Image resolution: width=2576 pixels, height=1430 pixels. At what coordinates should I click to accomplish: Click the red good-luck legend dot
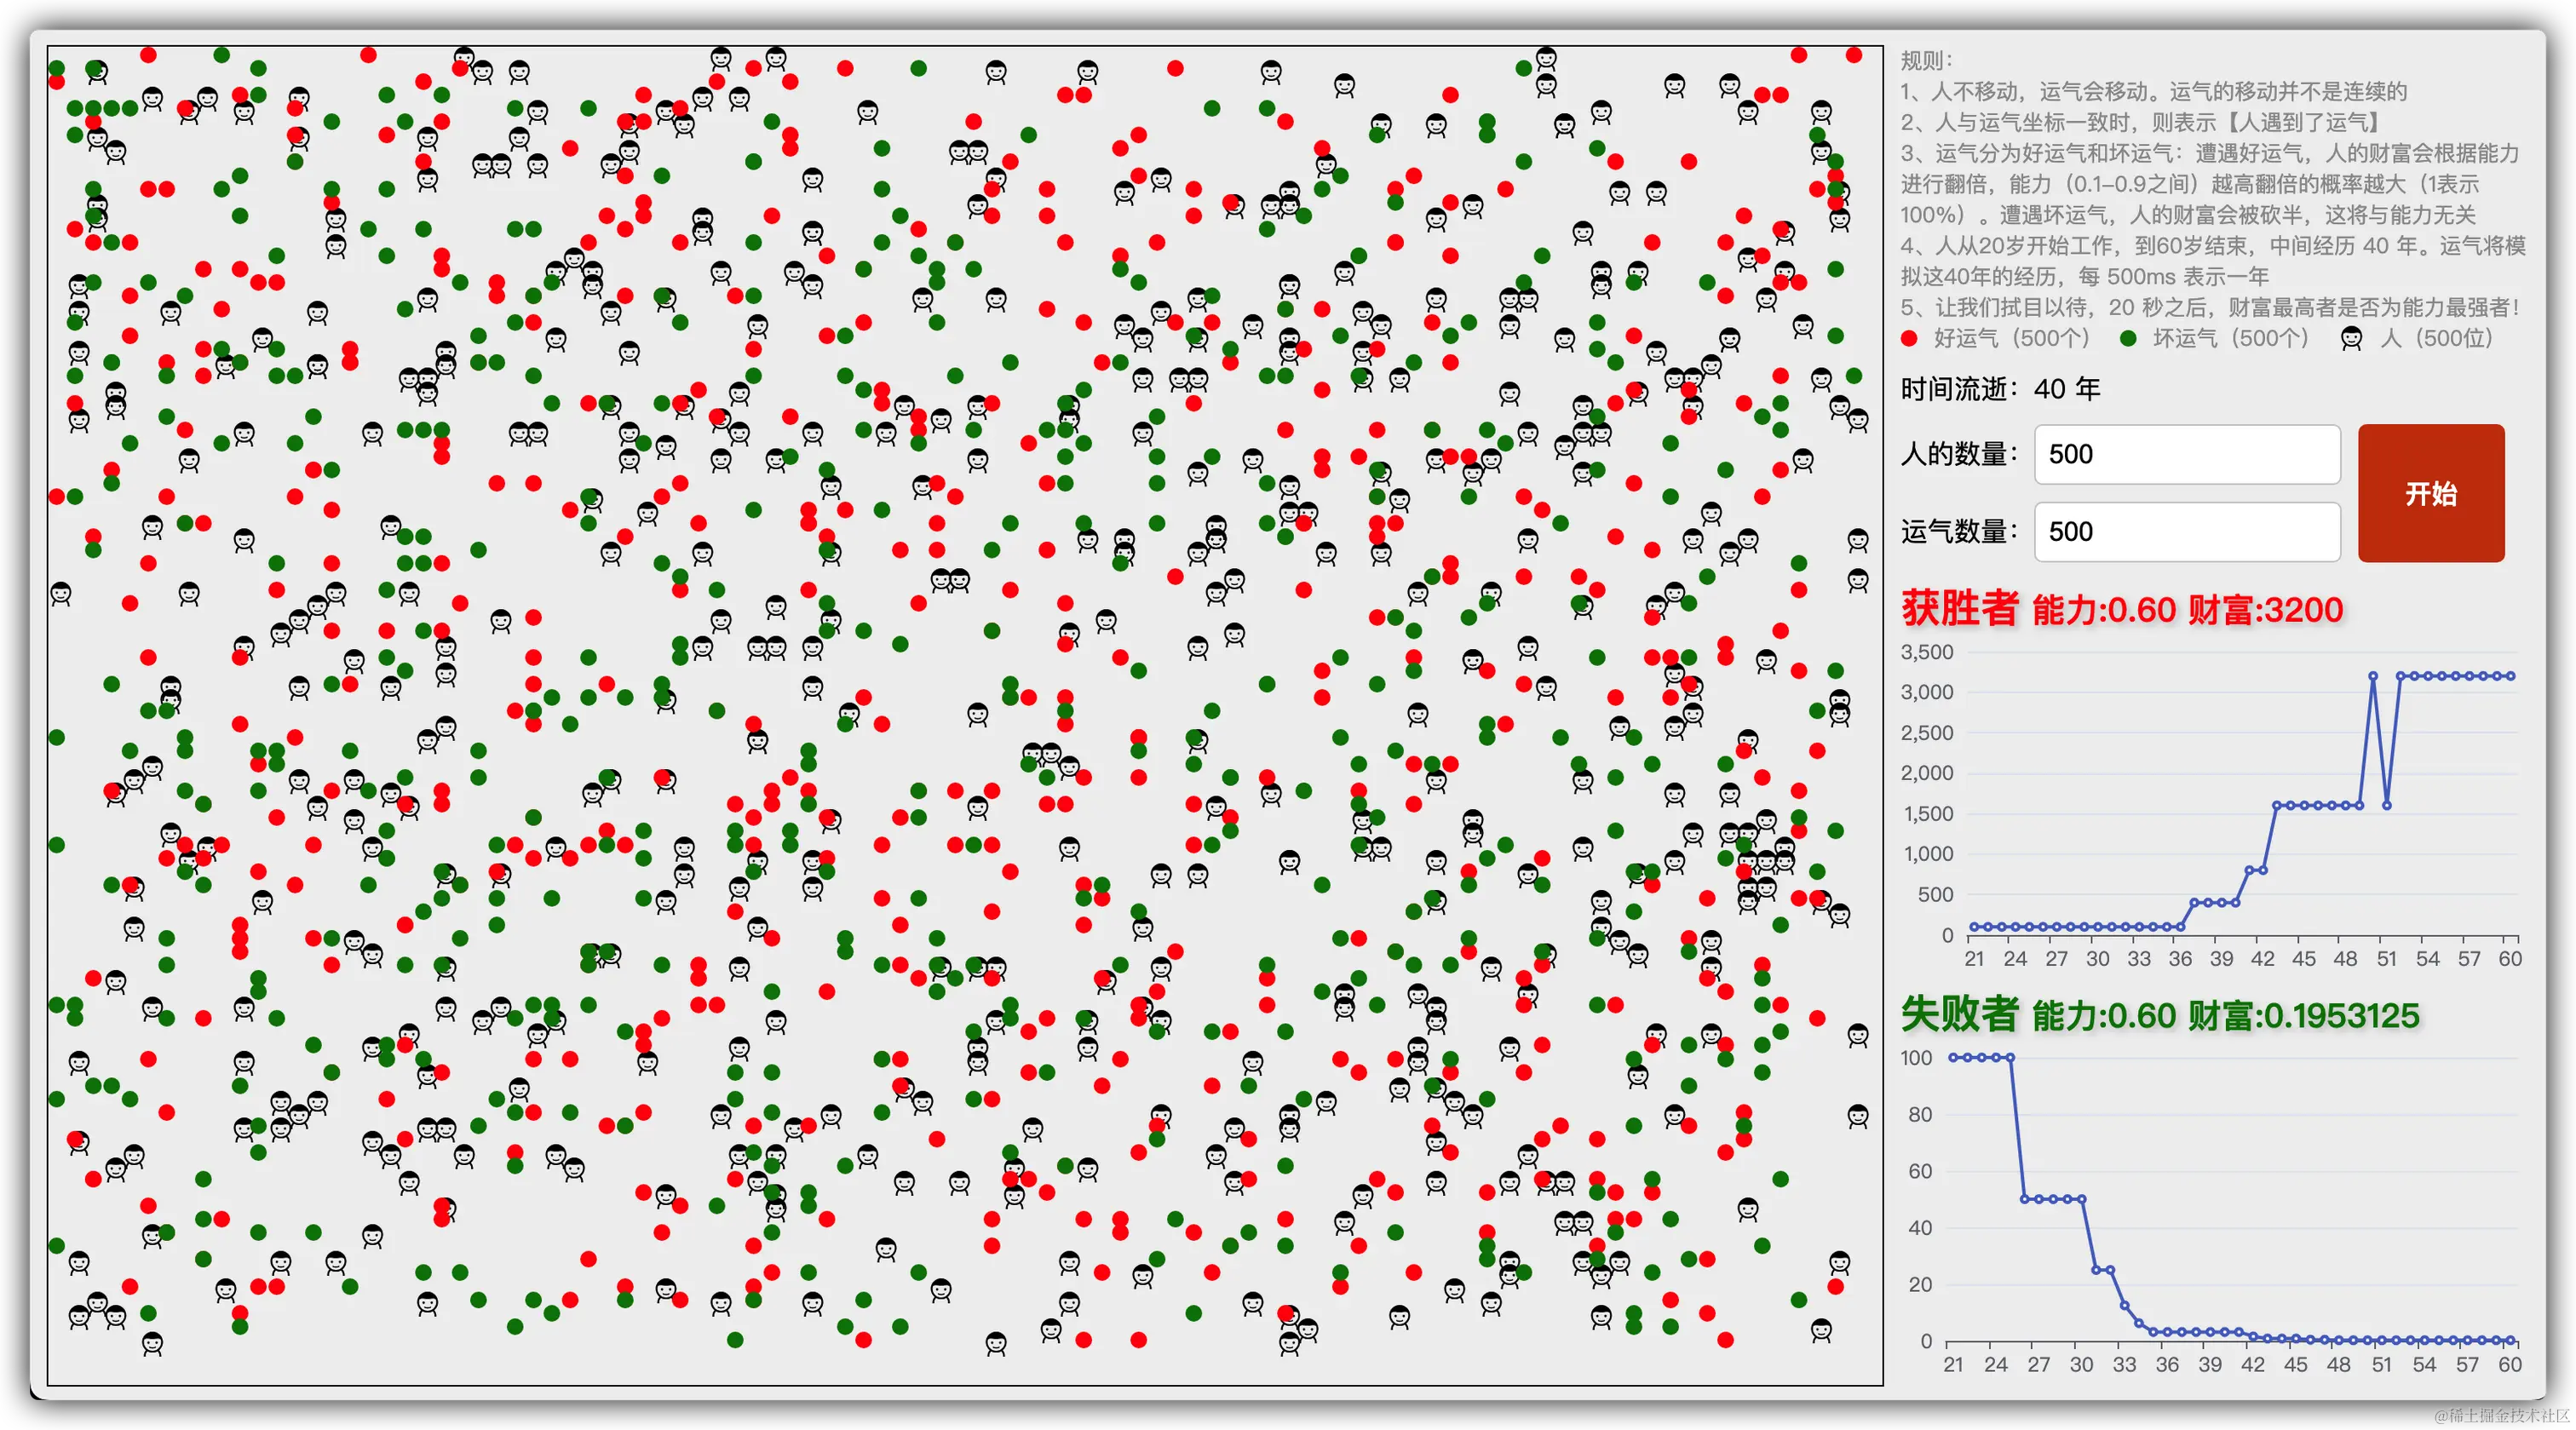1909,339
